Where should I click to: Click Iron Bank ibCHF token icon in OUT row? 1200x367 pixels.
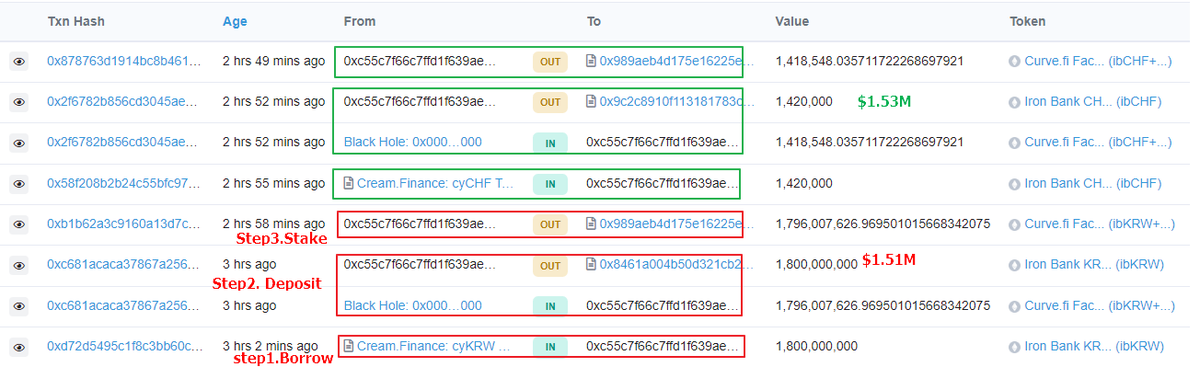1015,102
